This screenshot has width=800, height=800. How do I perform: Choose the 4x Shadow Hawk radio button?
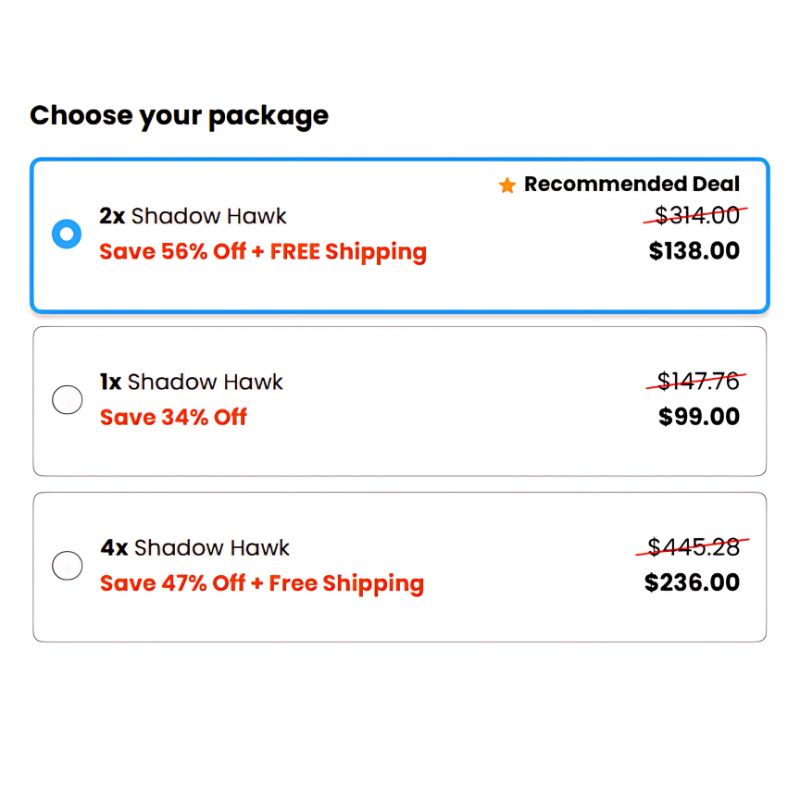67,566
